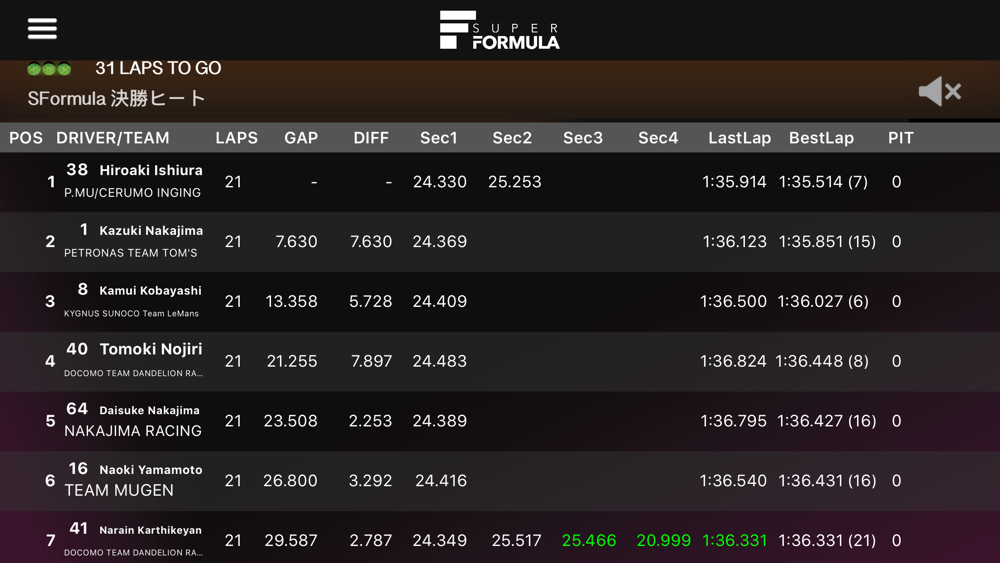Viewport: 1000px width, 563px height.
Task: Tap the 31 LAPS TO GO label
Action: coord(158,68)
